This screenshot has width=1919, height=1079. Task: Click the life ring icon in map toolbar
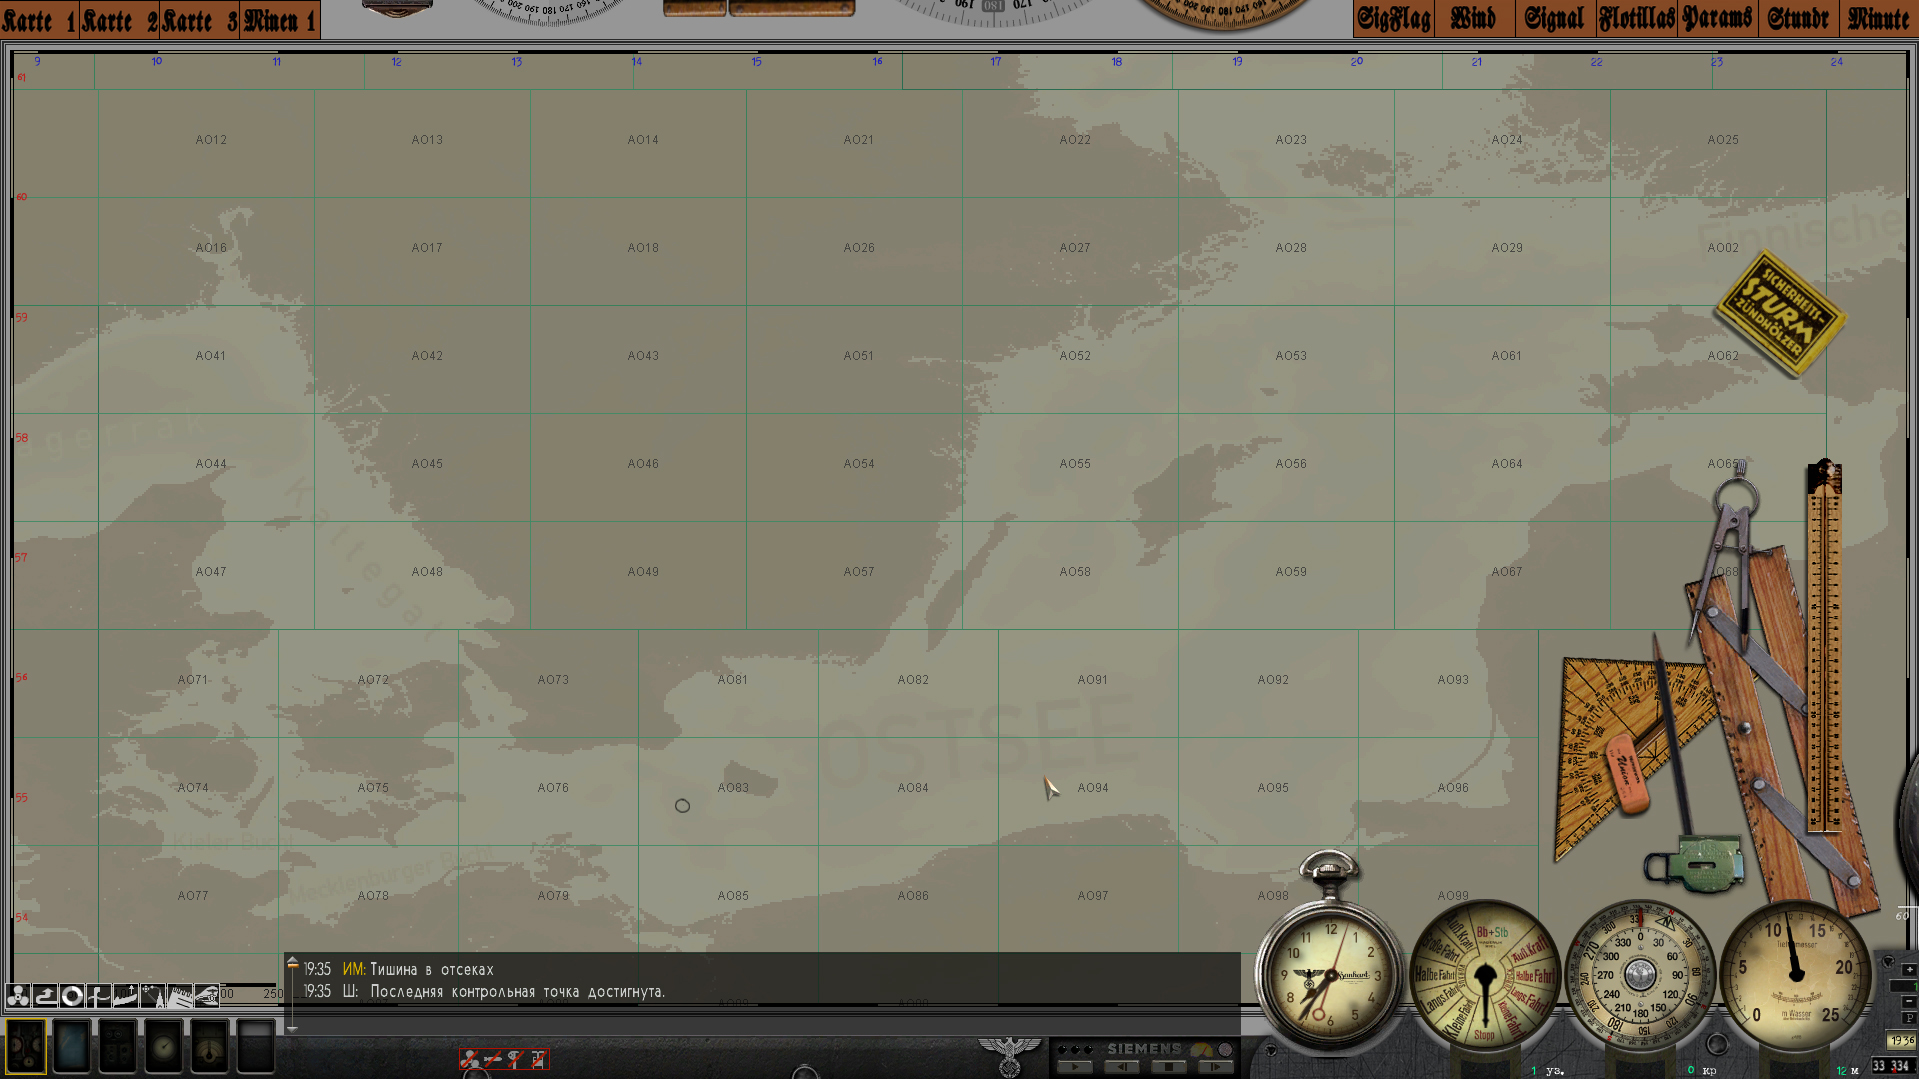coord(72,995)
